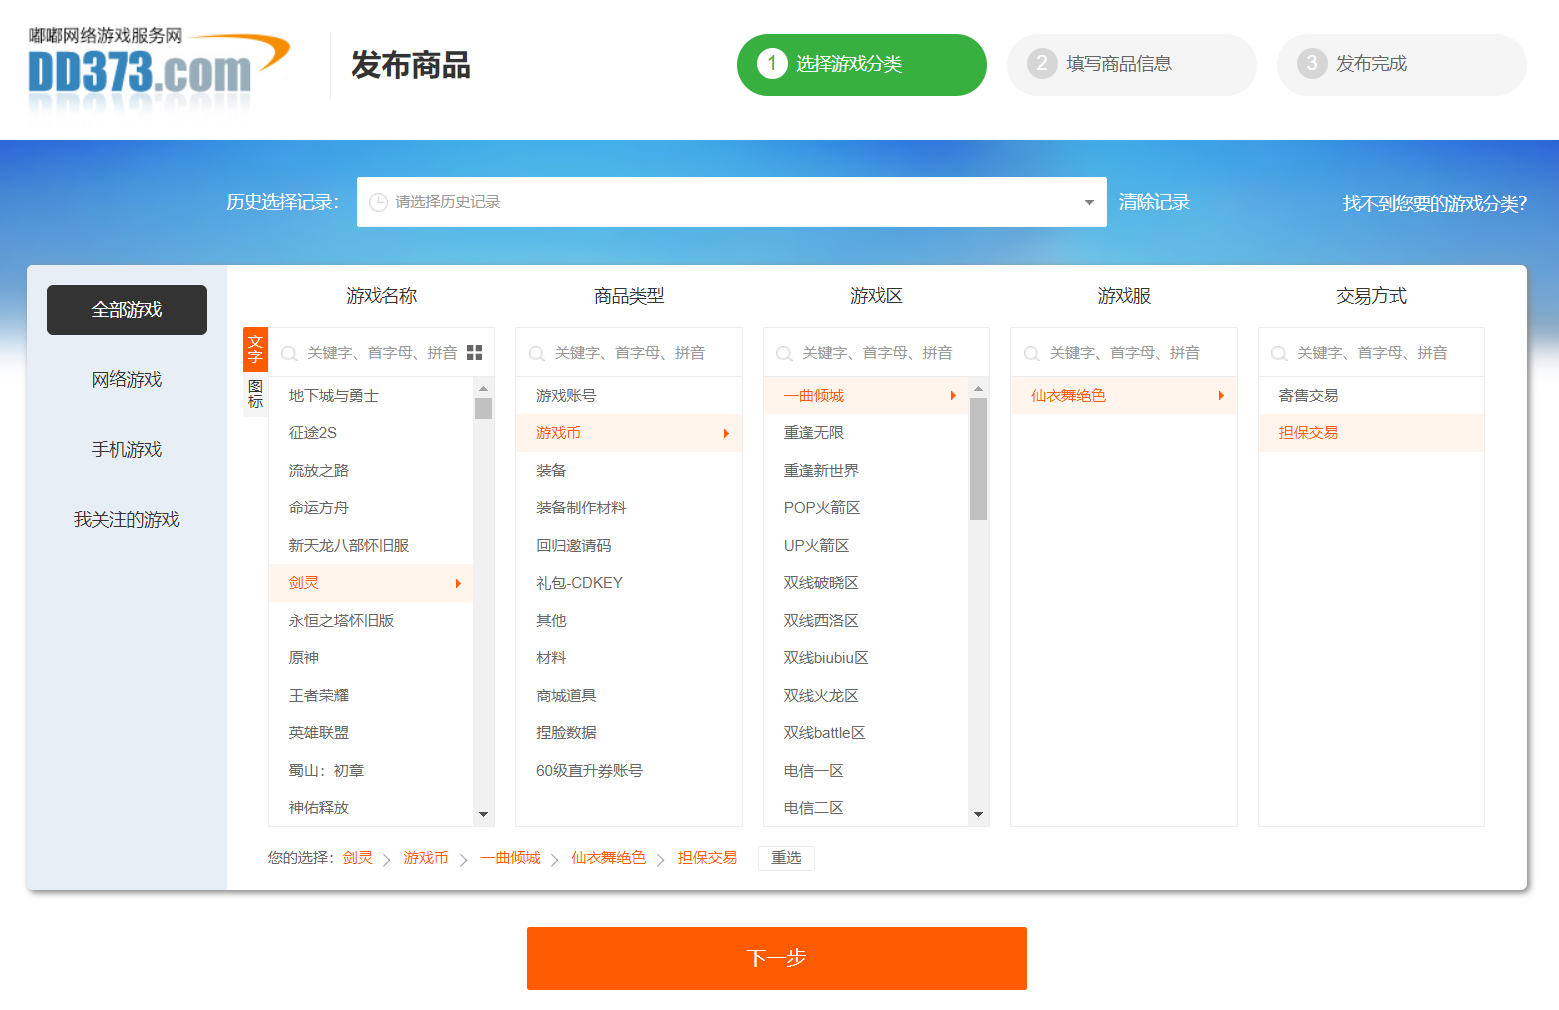The image size is (1559, 1010).
Task: Select 游戏账号 product type
Action: coord(629,396)
